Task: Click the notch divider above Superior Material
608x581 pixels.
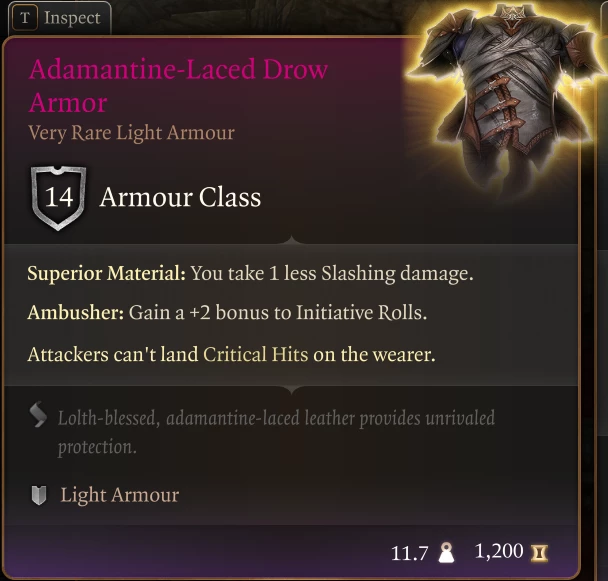Action: [291, 239]
